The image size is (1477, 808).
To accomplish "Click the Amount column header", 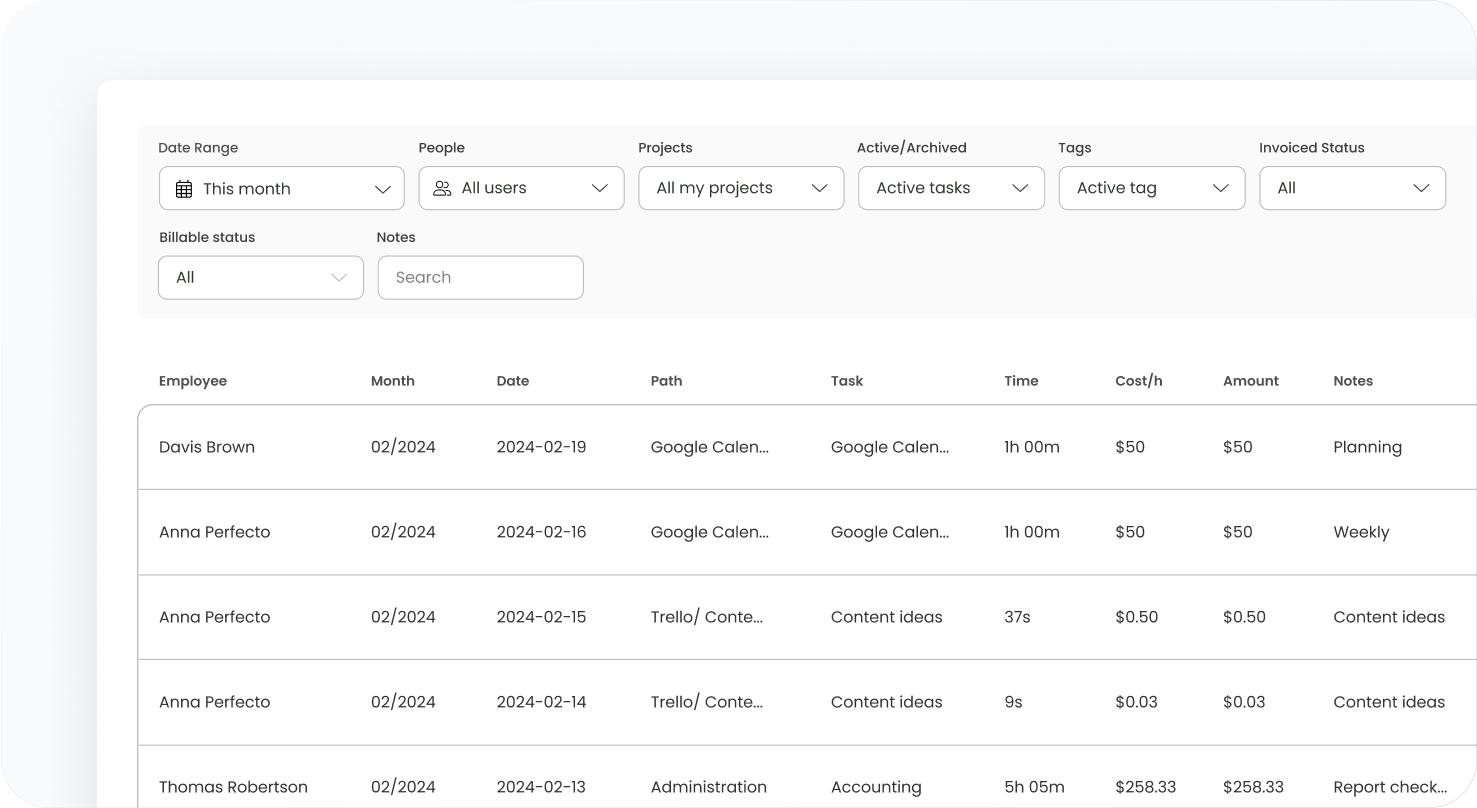I will click(1250, 381).
